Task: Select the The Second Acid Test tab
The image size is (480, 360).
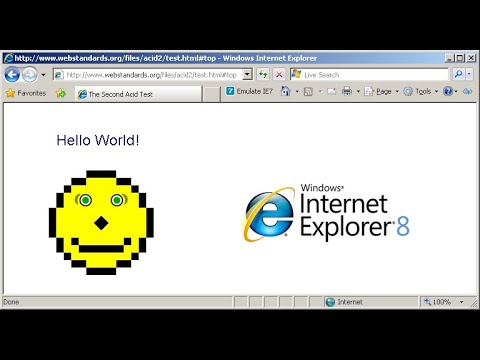Action: (138, 94)
